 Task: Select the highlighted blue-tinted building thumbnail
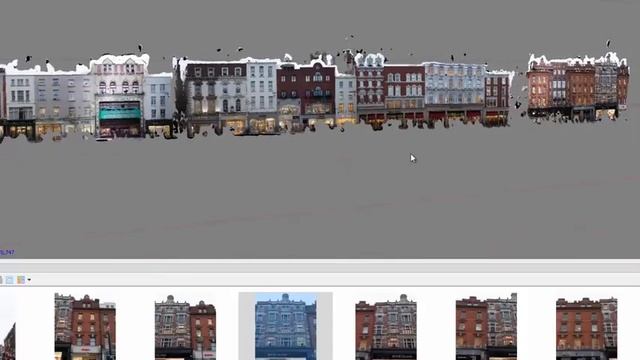[285, 326]
